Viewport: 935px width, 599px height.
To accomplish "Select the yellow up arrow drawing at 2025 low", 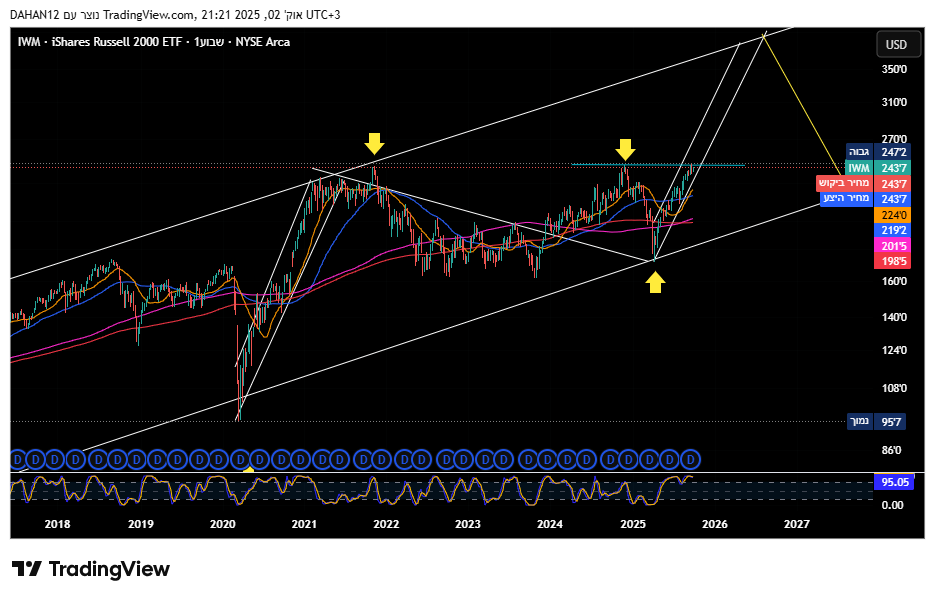I will pyautogui.click(x=655, y=283).
